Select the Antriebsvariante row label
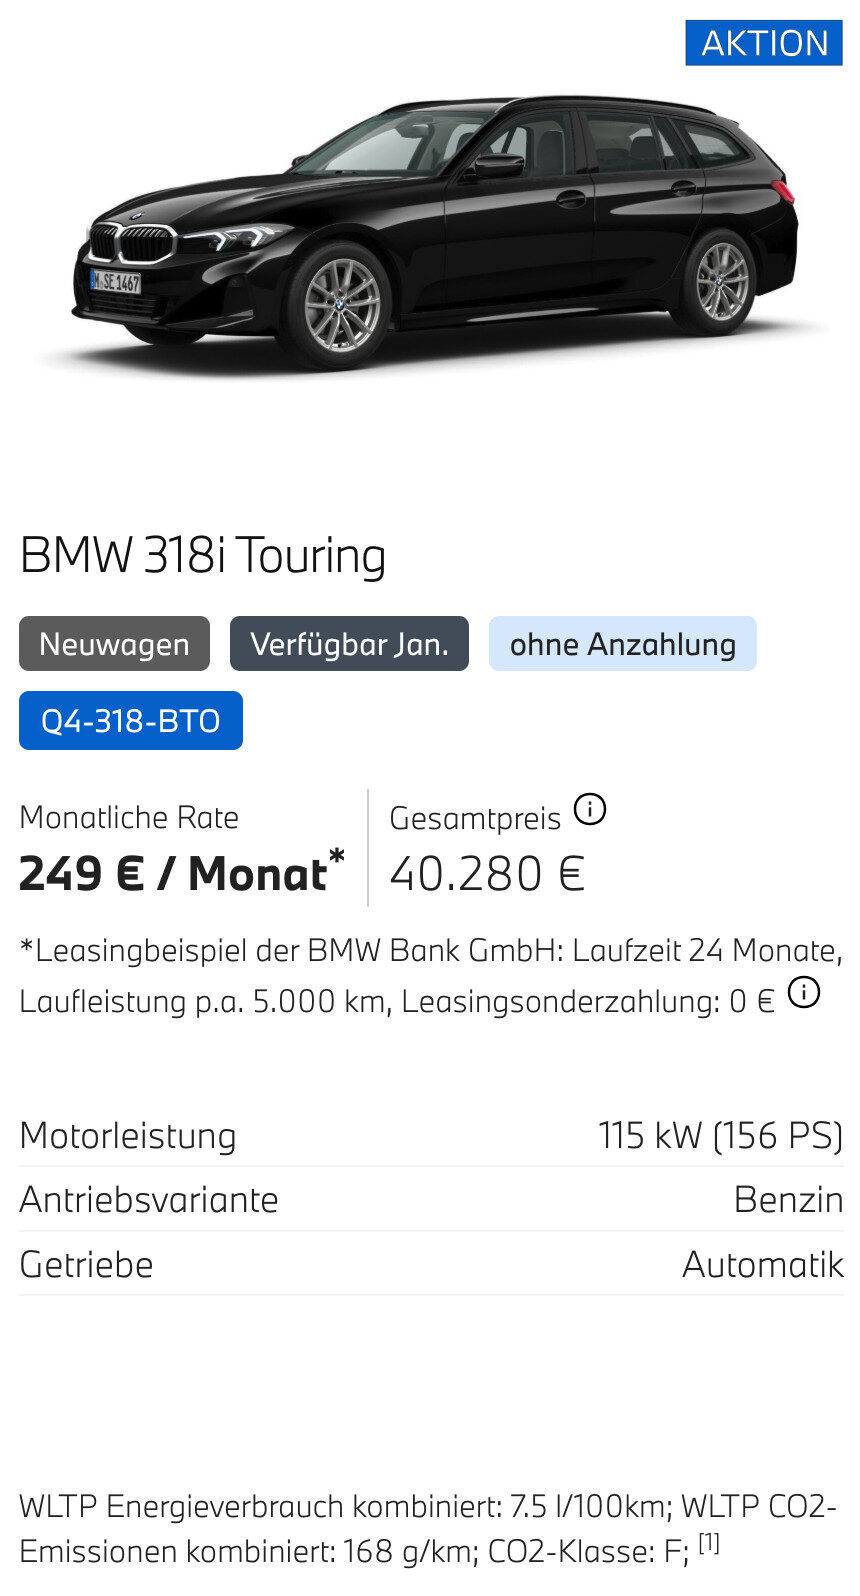The height and width of the screenshot is (1596, 860). coord(149,1199)
